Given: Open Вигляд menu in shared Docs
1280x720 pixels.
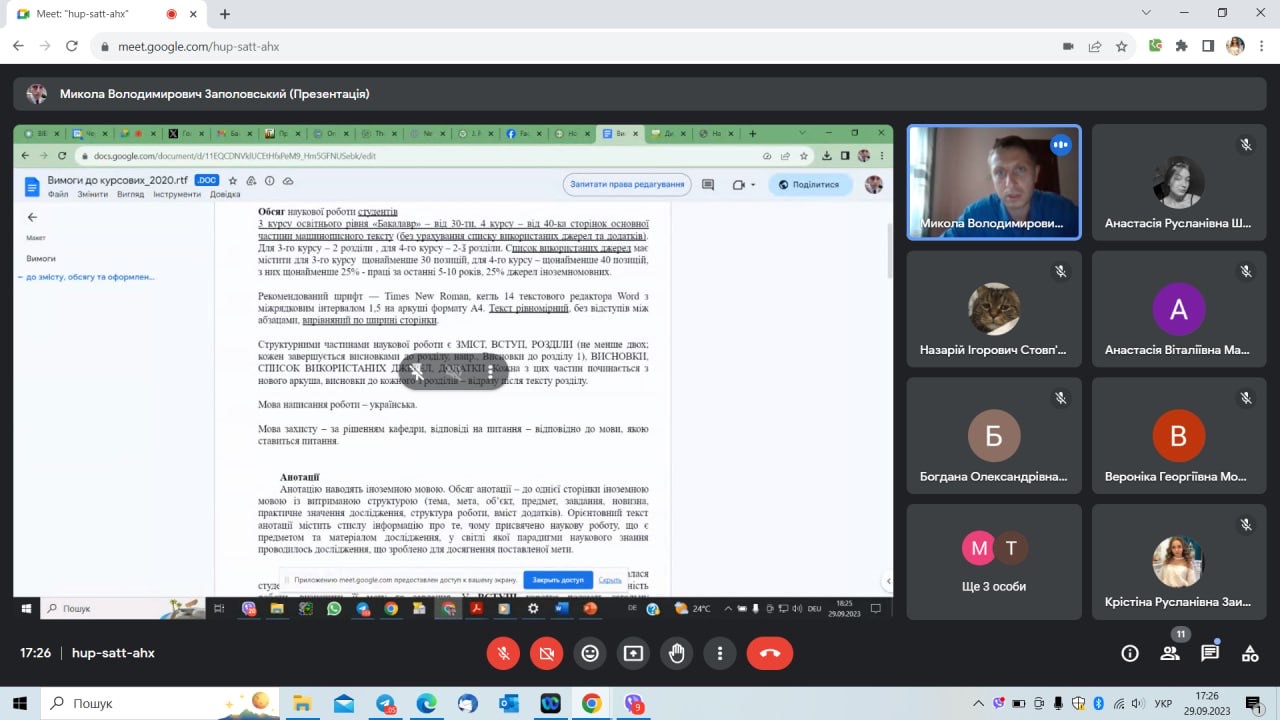Looking at the screenshot, I should pyautogui.click(x=130, y=194).
